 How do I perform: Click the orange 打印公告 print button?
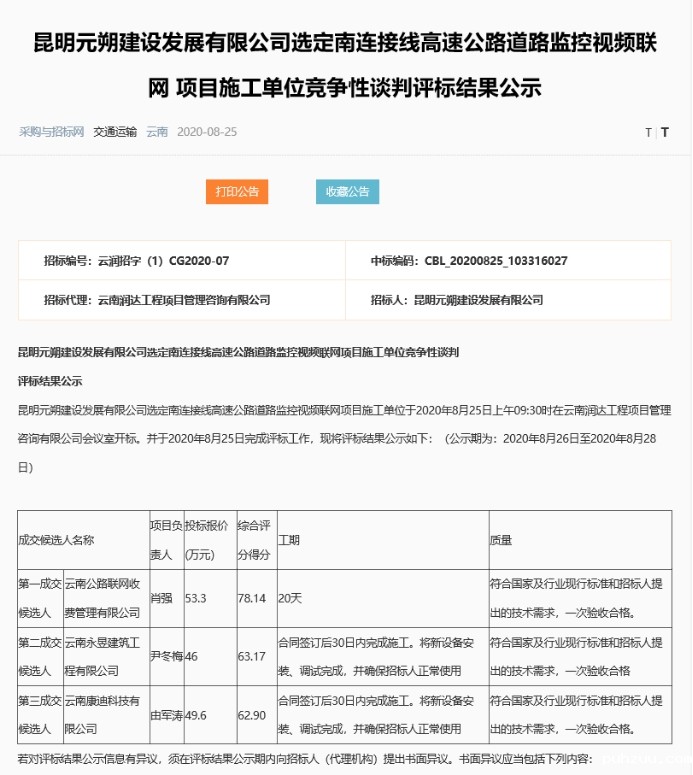pyautogui.click(x=237, y=192)
